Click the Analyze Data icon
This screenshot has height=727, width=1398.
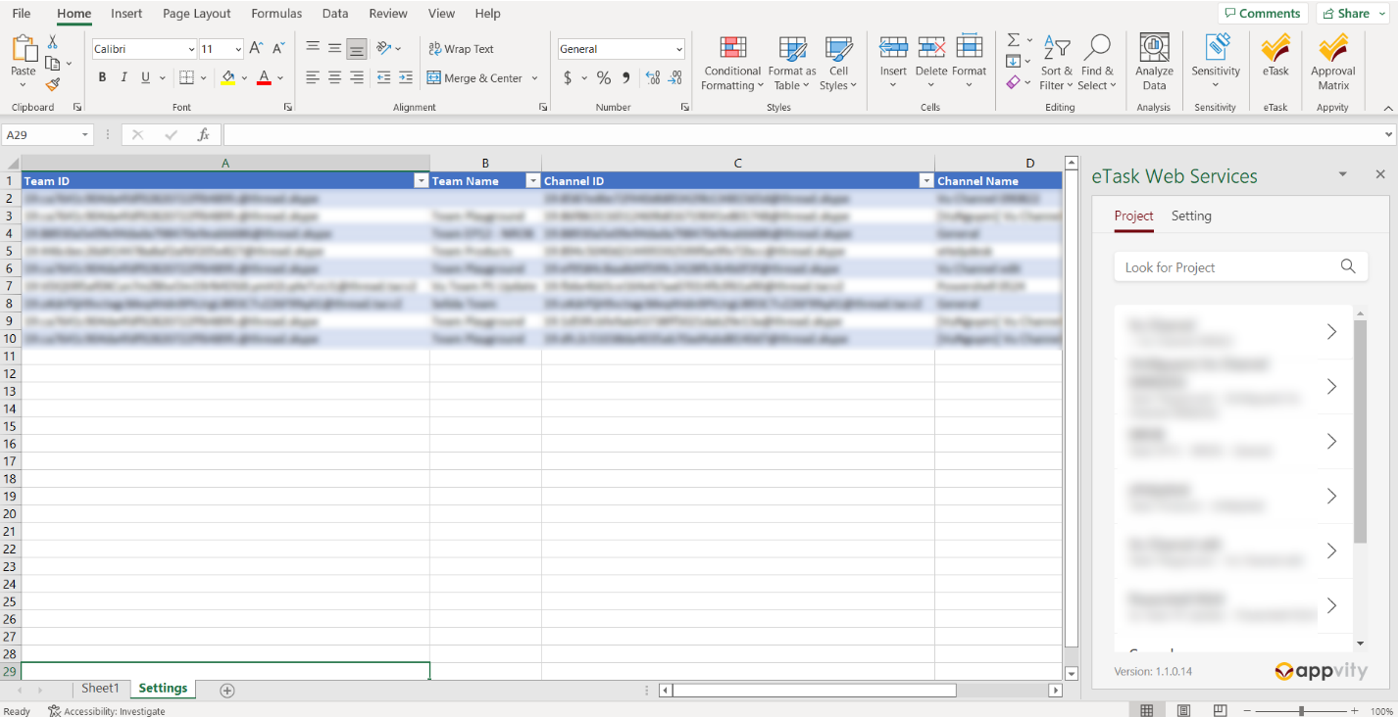pyautogui.click(x=1154, y=60)
